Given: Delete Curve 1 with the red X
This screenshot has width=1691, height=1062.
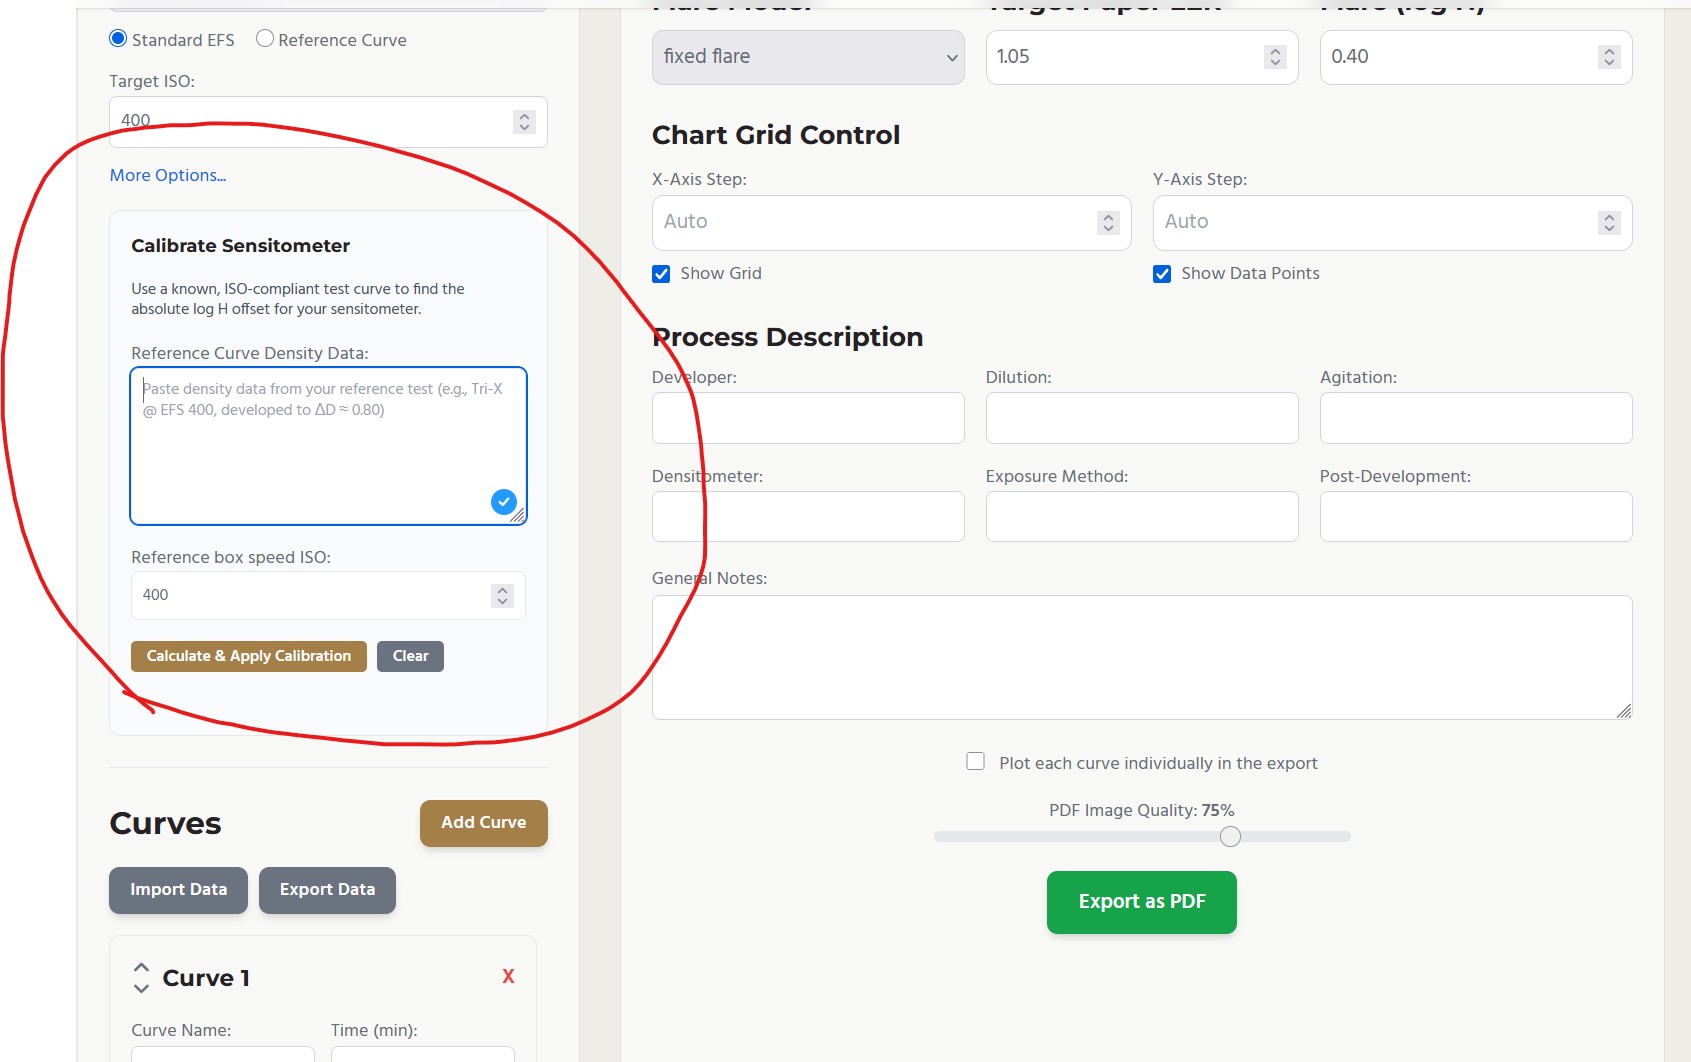Looking at the screenshot, I should tap(508, 977).
